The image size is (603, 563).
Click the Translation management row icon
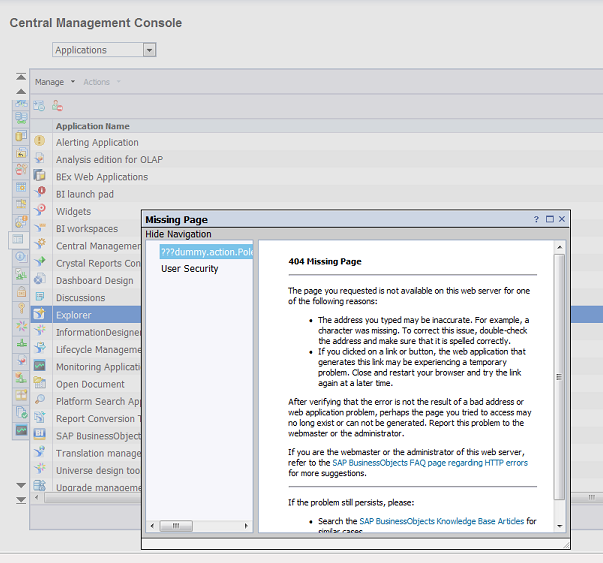pyautogui.click(x=40, y=452)
